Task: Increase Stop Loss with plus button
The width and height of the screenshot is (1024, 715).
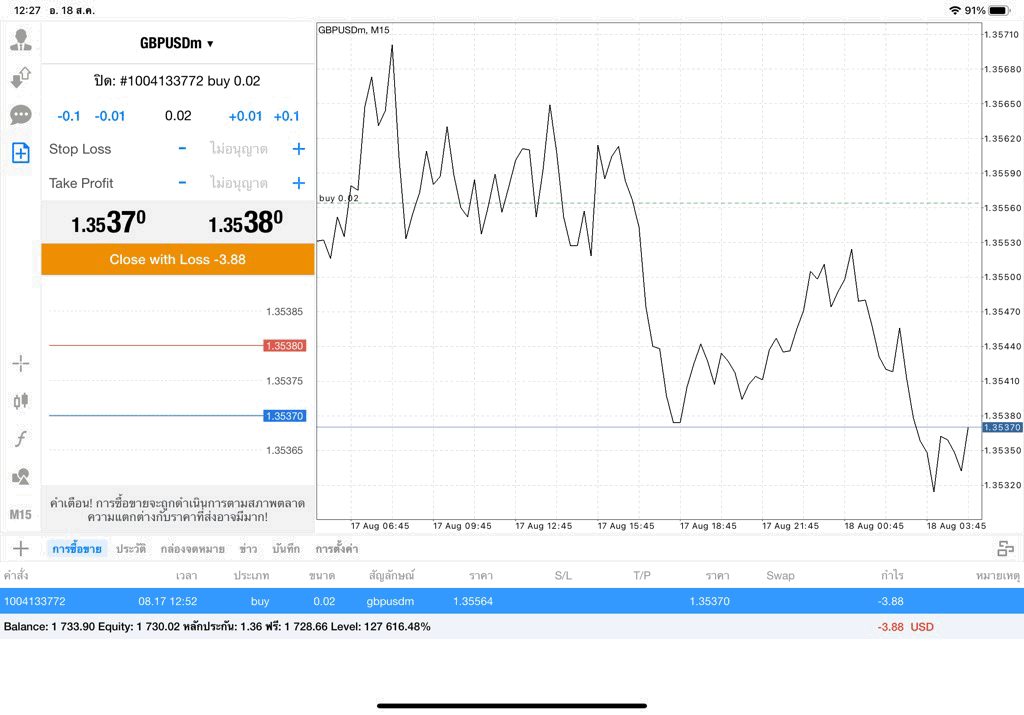Action: coord(298,149)
